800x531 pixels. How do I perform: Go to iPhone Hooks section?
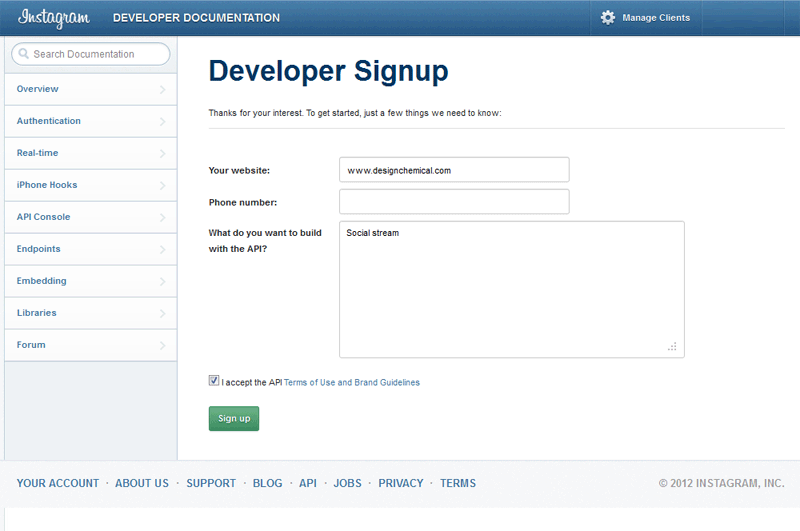47,185
